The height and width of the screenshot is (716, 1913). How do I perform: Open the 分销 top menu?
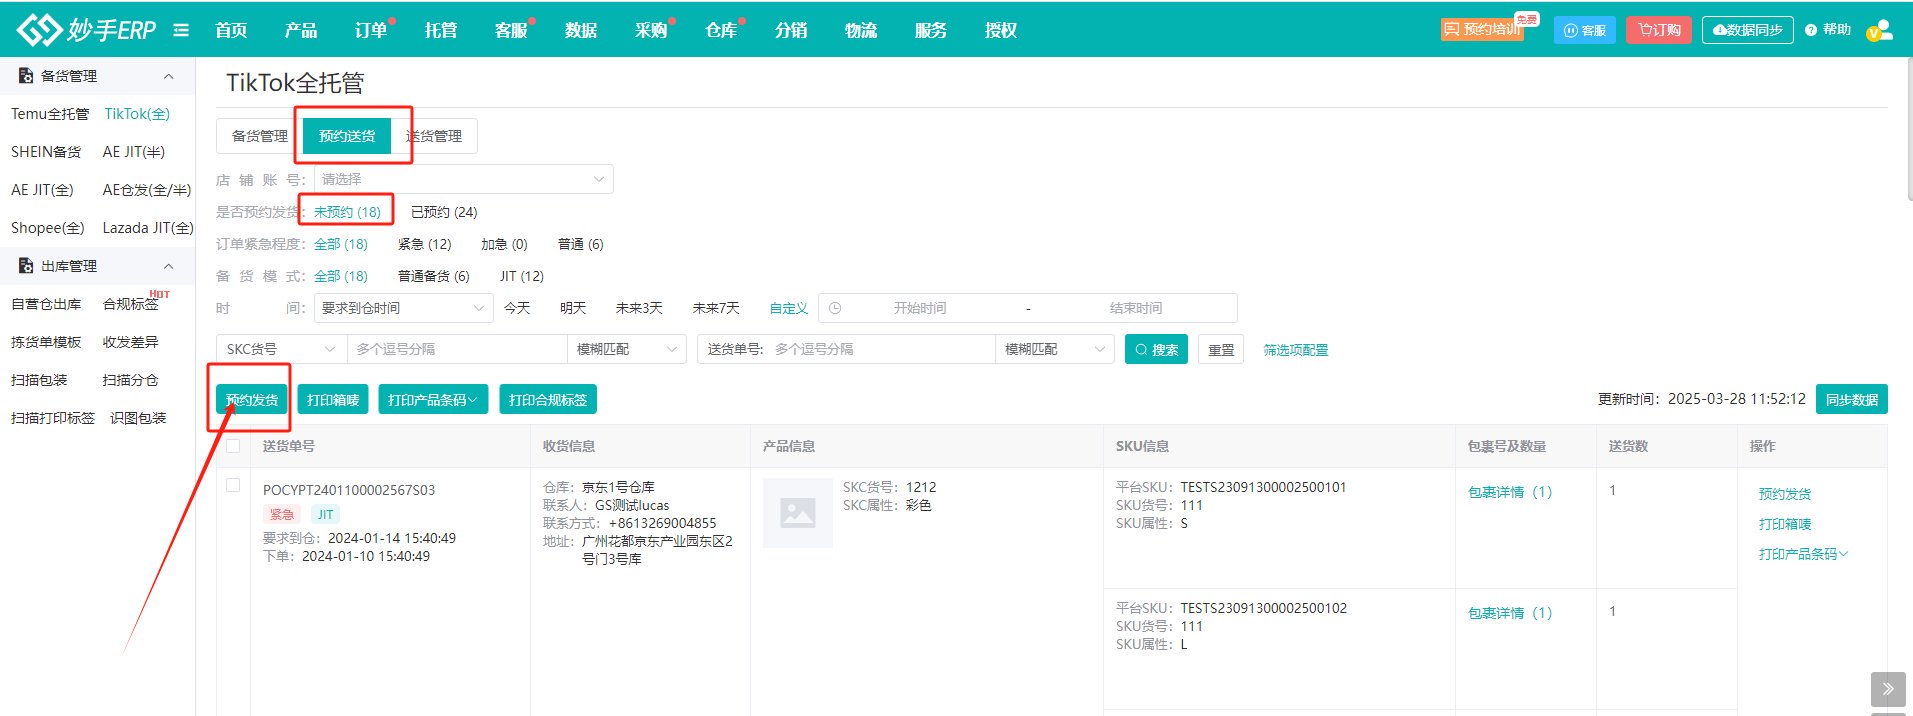pyautogui.click(x=791, y=30)
